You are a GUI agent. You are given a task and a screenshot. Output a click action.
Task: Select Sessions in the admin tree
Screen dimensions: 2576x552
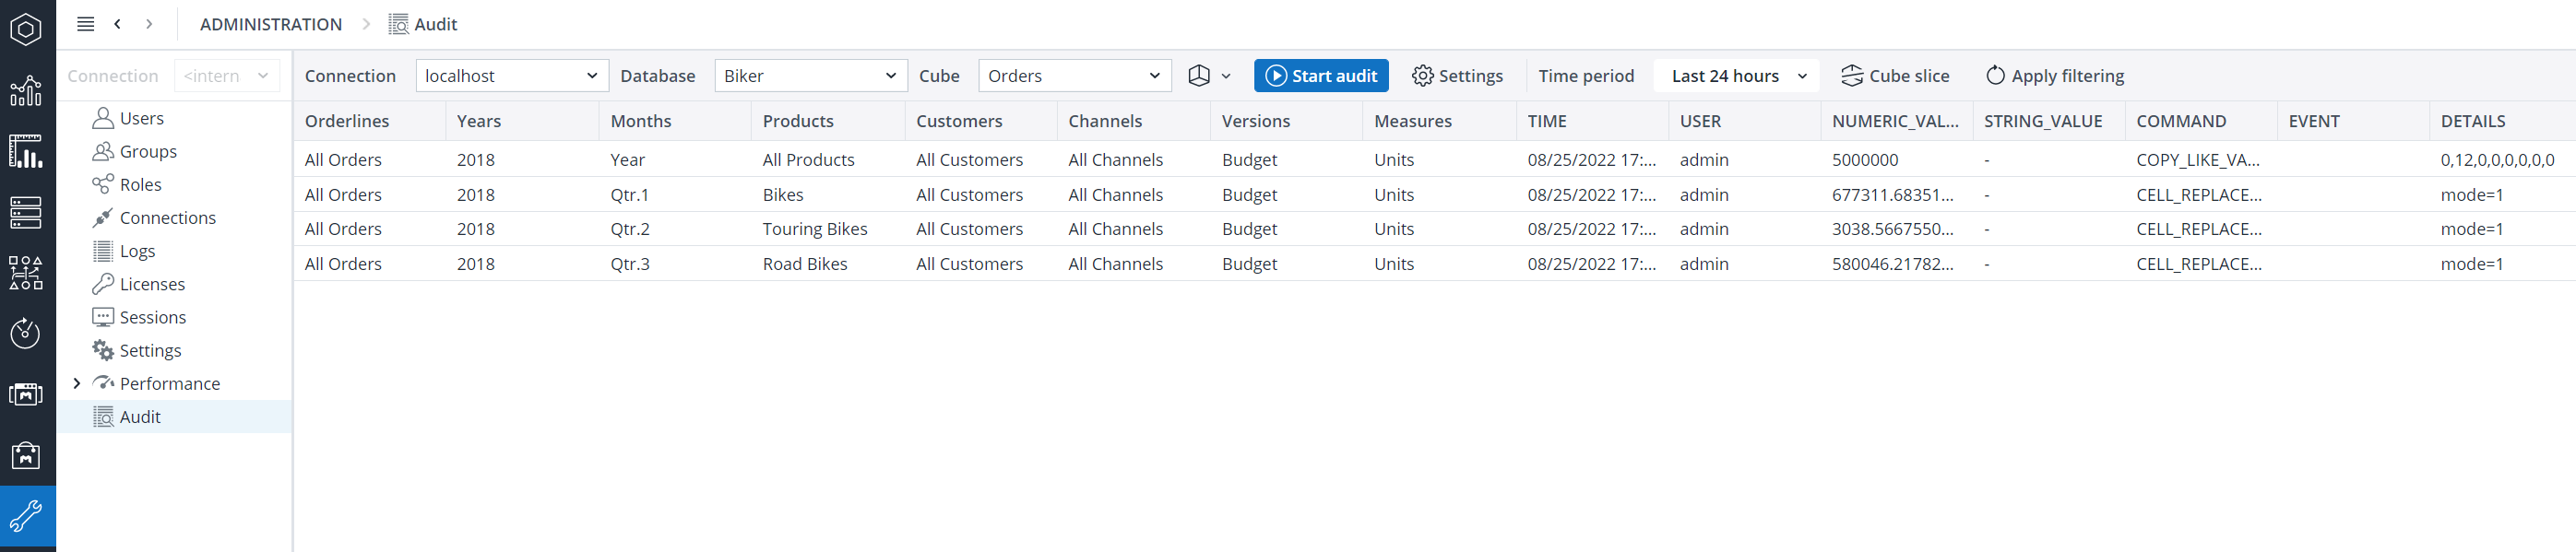(x=153, y=317)
